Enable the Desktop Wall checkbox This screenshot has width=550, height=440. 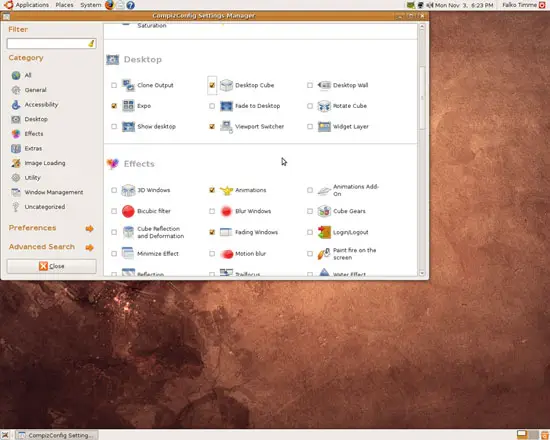pos(310,85)
